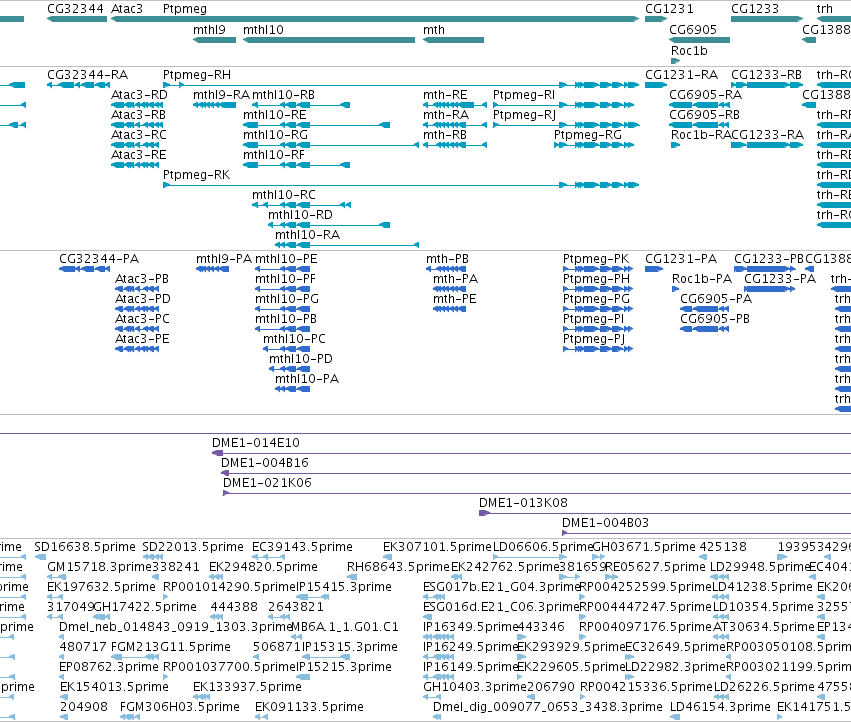This screenshot has height=722, width=851.
Task: Click transcript mthl10-RB
Action: pyautogui.click(x=283, y=95)
